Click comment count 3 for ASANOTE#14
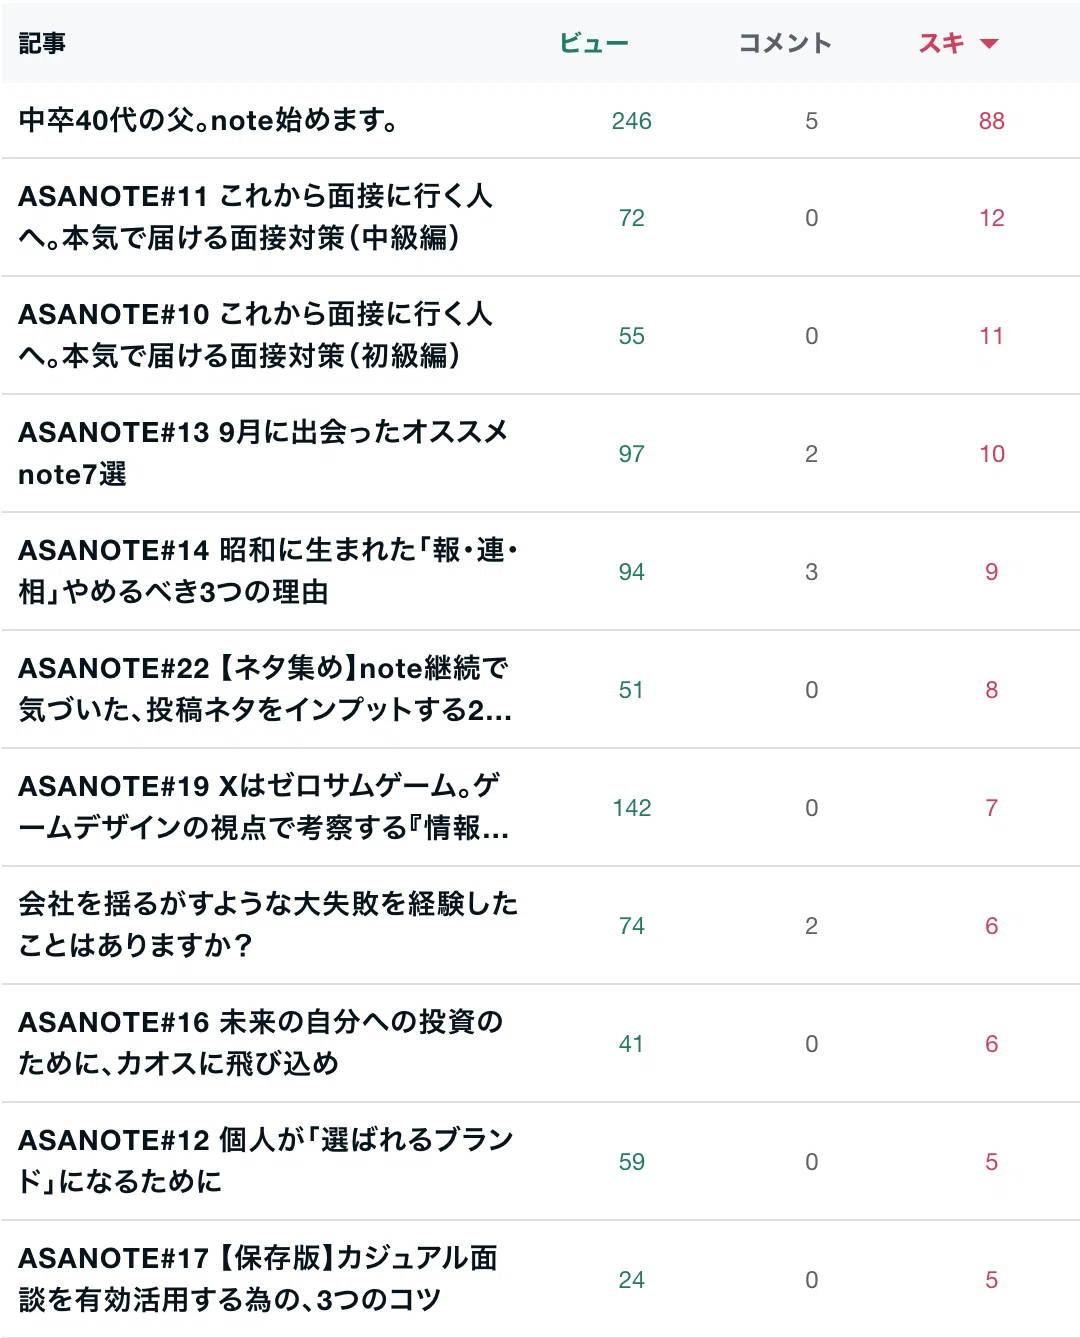1080x1338 pixels. click(x=812, y=572)
